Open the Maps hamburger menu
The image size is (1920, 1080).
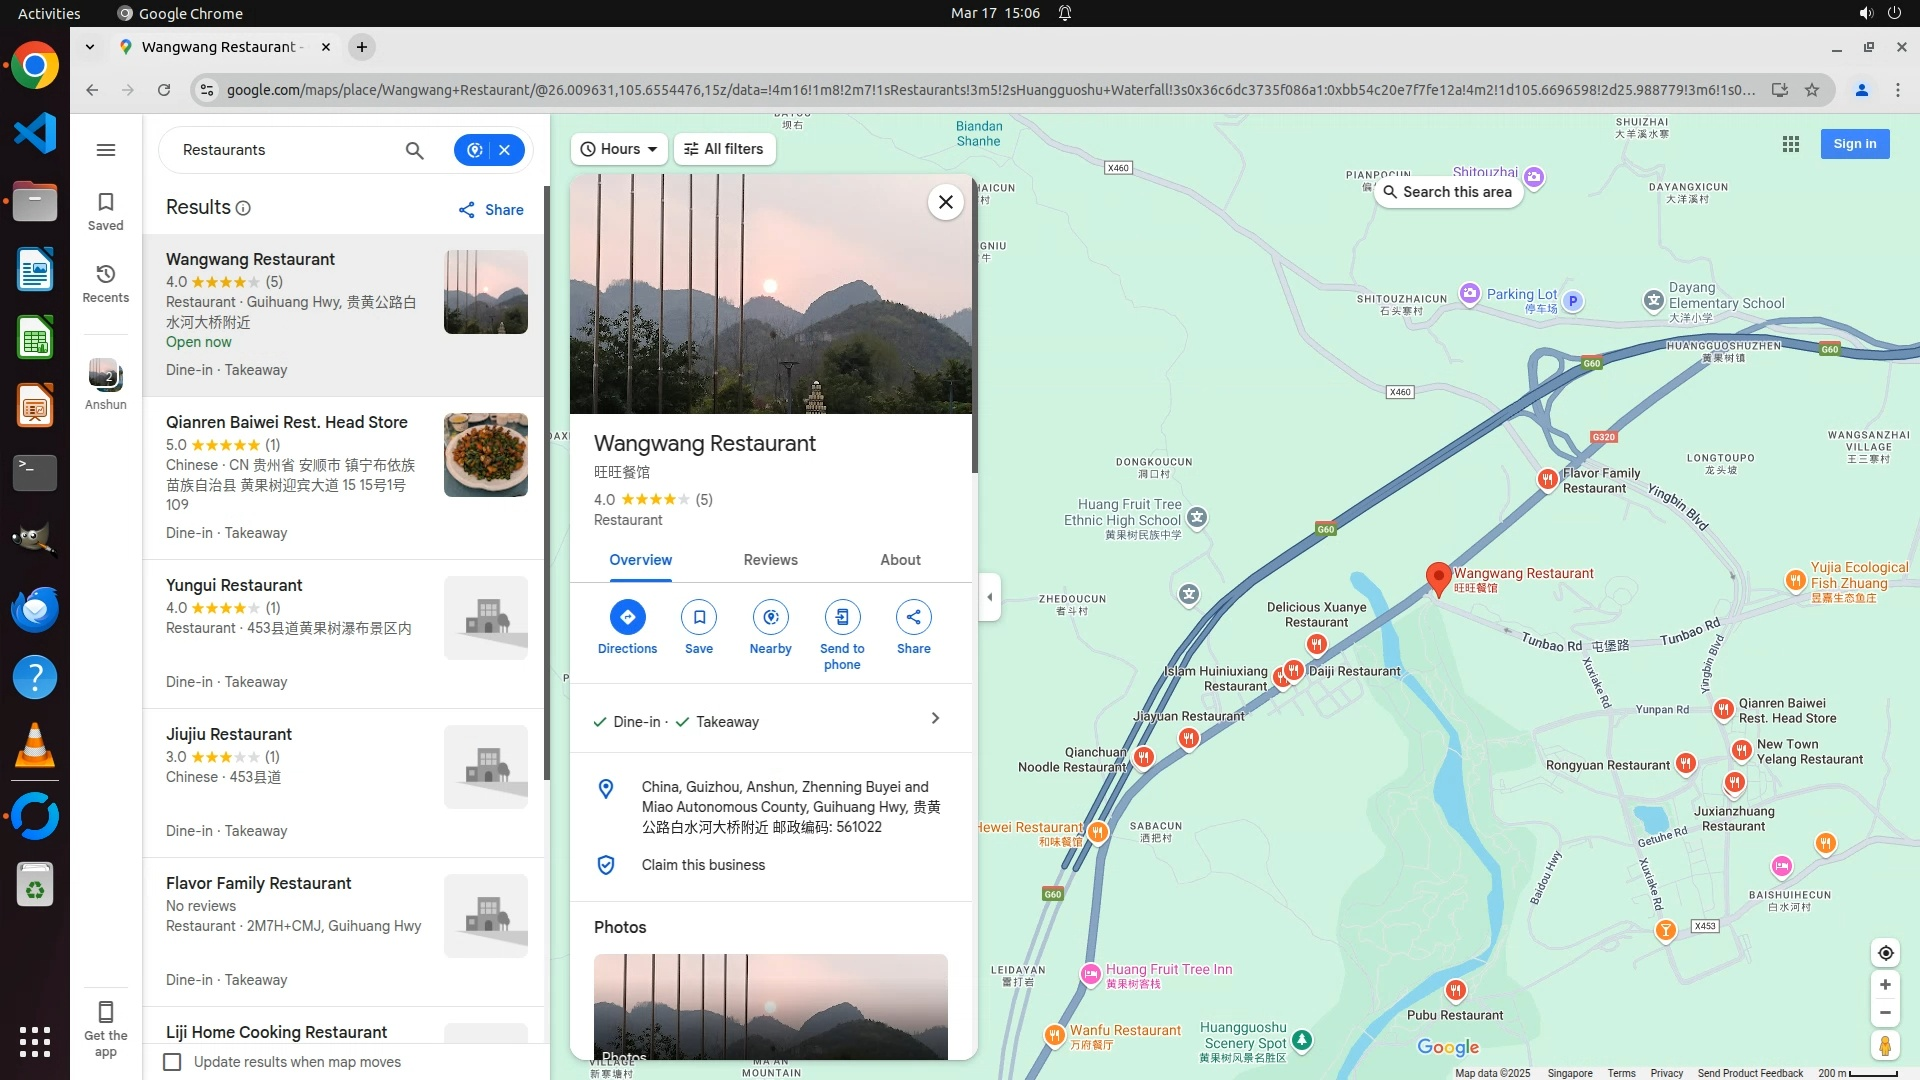106,150
